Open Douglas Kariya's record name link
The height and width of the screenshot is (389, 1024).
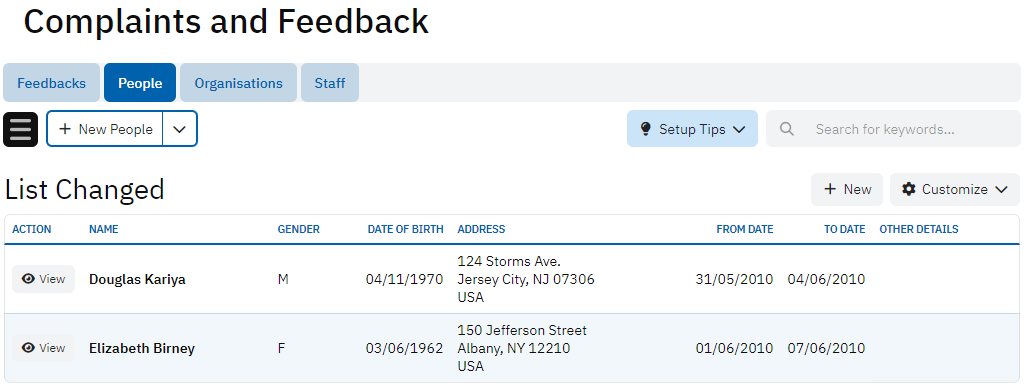point(137,279)
